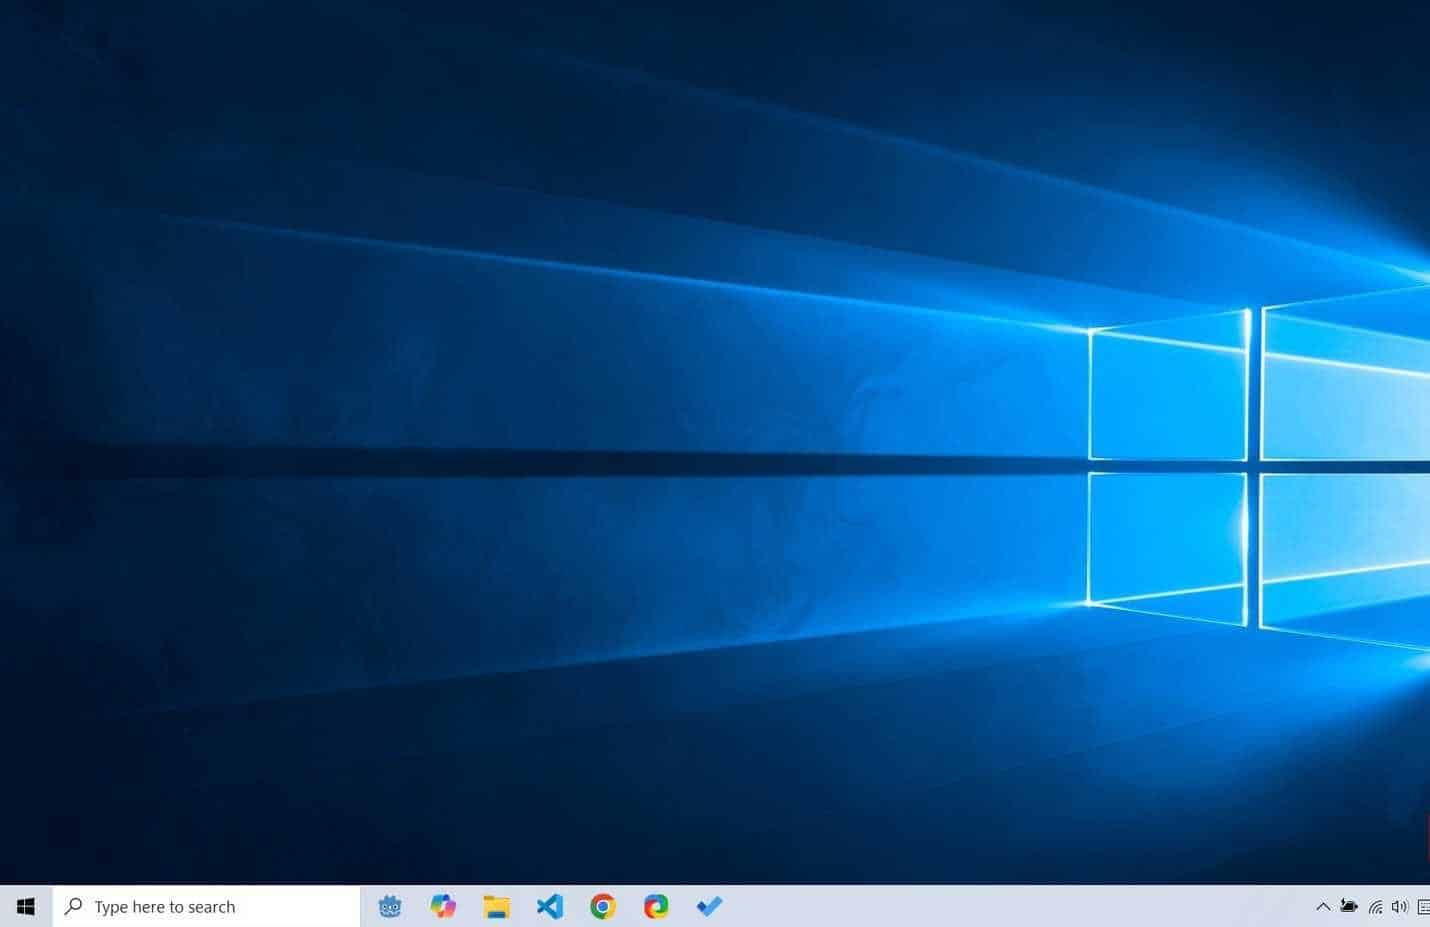Open the multicolored Edge icon beside Chrome
This screenshot has height=927, width=1430.
tap(656, 907)
